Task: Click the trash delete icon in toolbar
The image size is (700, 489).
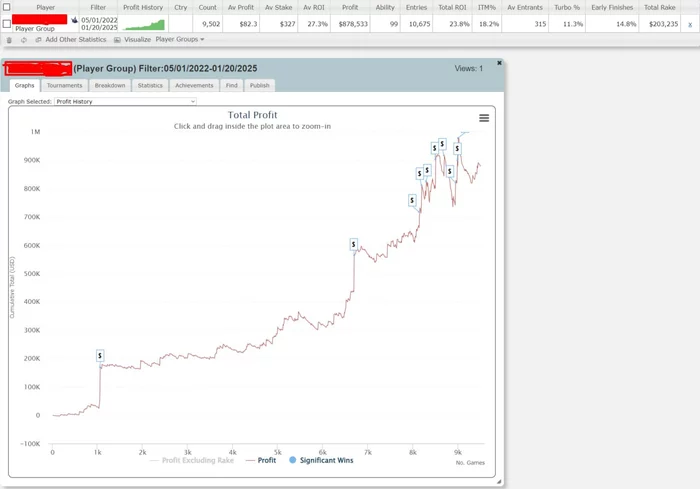Action: 9,40
